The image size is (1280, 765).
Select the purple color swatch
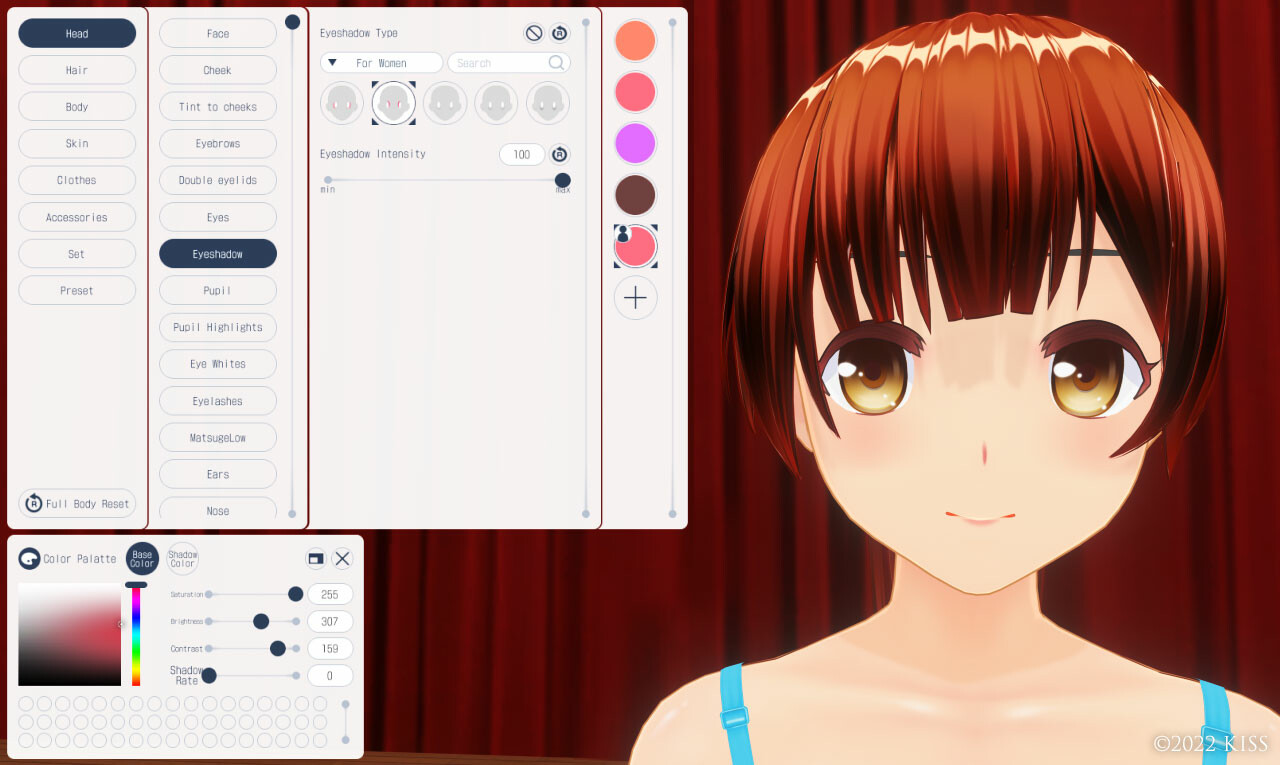pyautogui.click(x=635, y=143)
